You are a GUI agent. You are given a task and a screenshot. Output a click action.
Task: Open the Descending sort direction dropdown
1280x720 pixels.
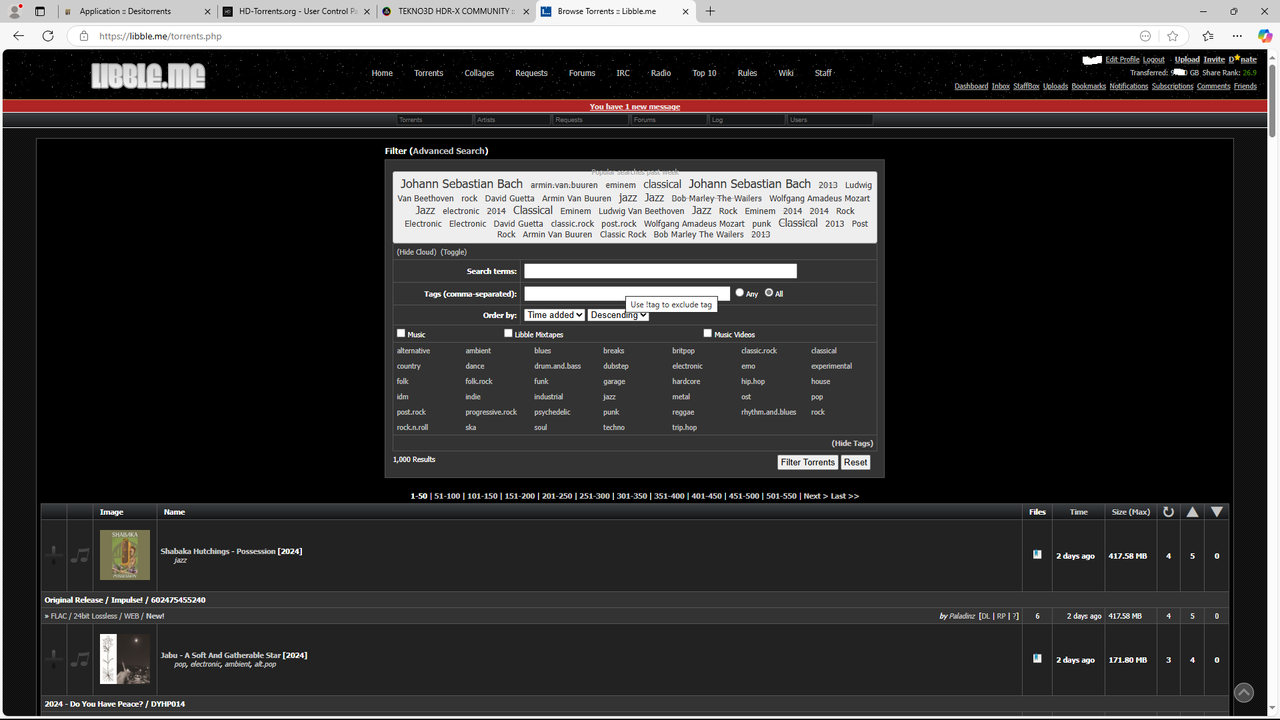point(619,315)
